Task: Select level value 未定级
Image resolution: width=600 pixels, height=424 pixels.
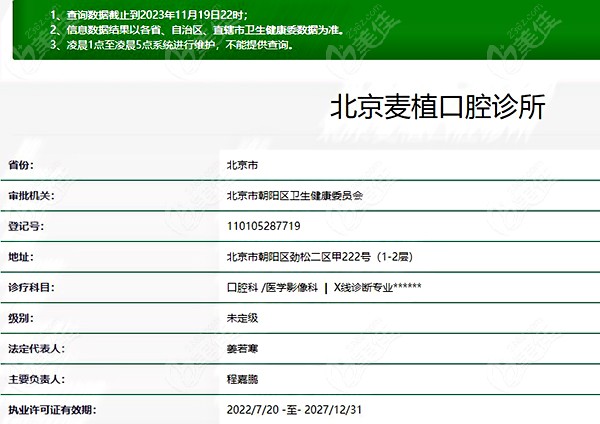Action: click(242, 318)
